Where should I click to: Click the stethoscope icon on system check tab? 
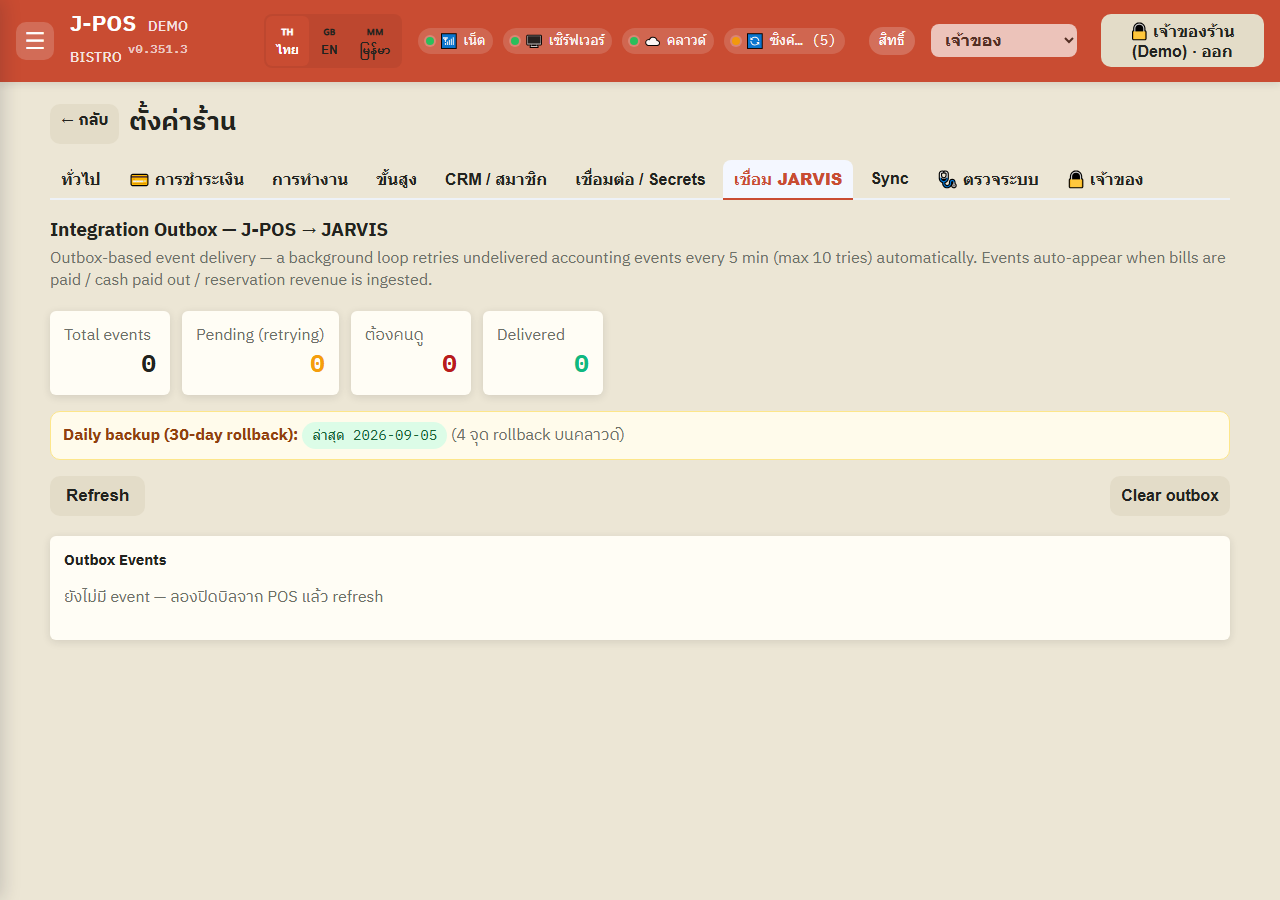(x=947, y=180)
